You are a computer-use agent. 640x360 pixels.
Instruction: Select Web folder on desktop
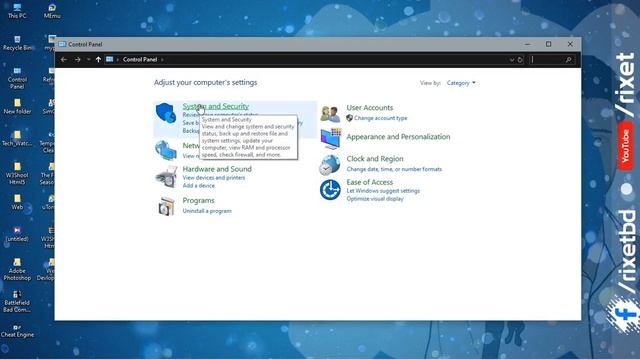[17, 202]
